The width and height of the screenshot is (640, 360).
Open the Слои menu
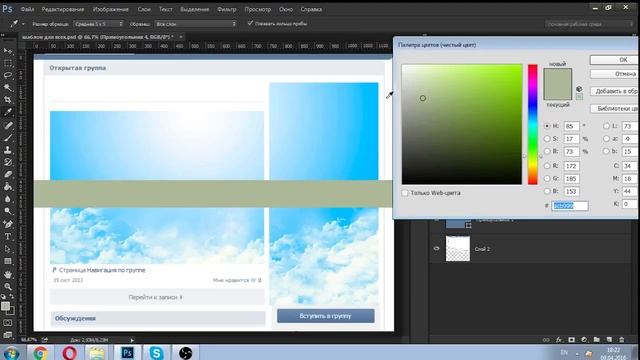click(144, 9)
